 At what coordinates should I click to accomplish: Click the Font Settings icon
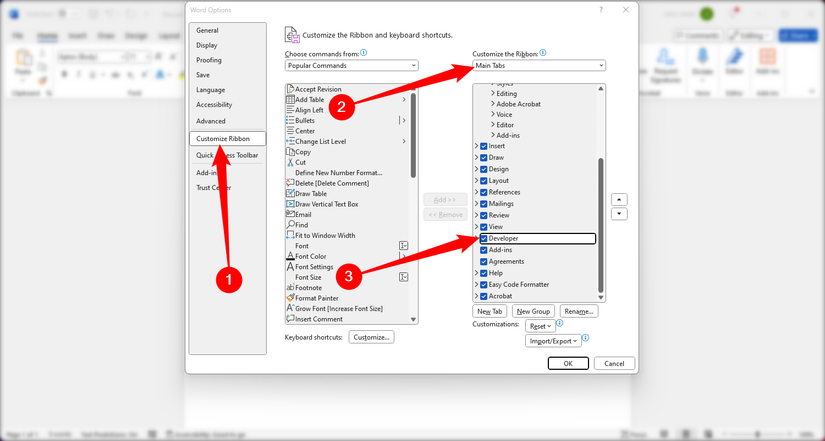[x=290, y=267]
